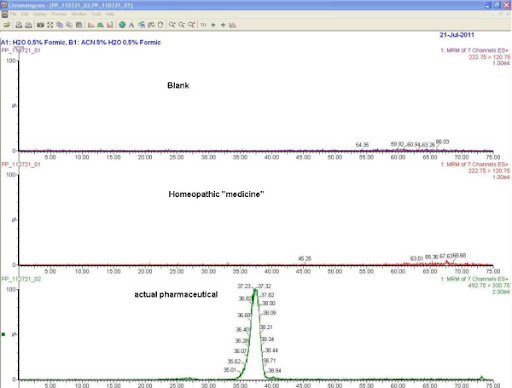Click the first magnifier zoom icon
The height and width of the screenshot is (388, 512).
(172, 25)
